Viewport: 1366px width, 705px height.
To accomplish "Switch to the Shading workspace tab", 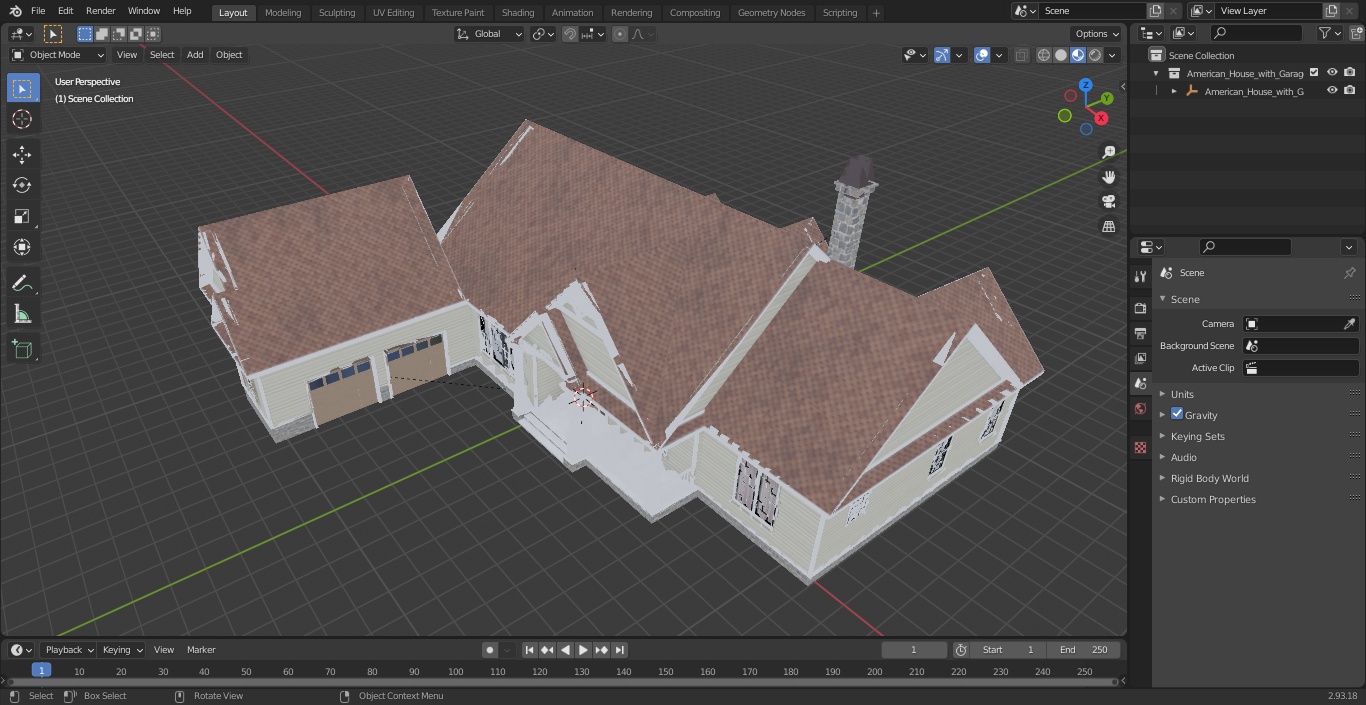I will pyautogui.click(x=518, y=13).
